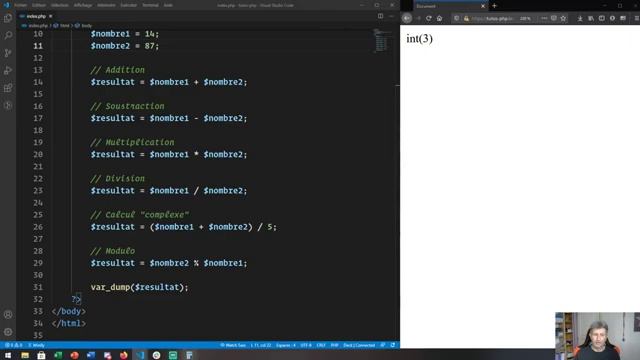Change the Espaces indentation setting in the status bar
The image size is (640, 360).
point(286,345)
